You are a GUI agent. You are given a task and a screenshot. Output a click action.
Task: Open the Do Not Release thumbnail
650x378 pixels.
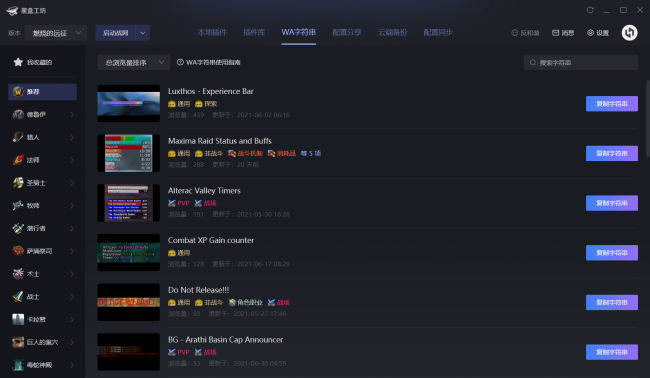[129, 303]
